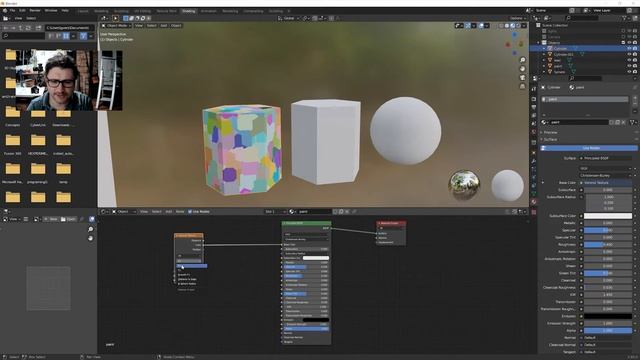
Task: Select the paint material slot in list
Action: (585, 99)
